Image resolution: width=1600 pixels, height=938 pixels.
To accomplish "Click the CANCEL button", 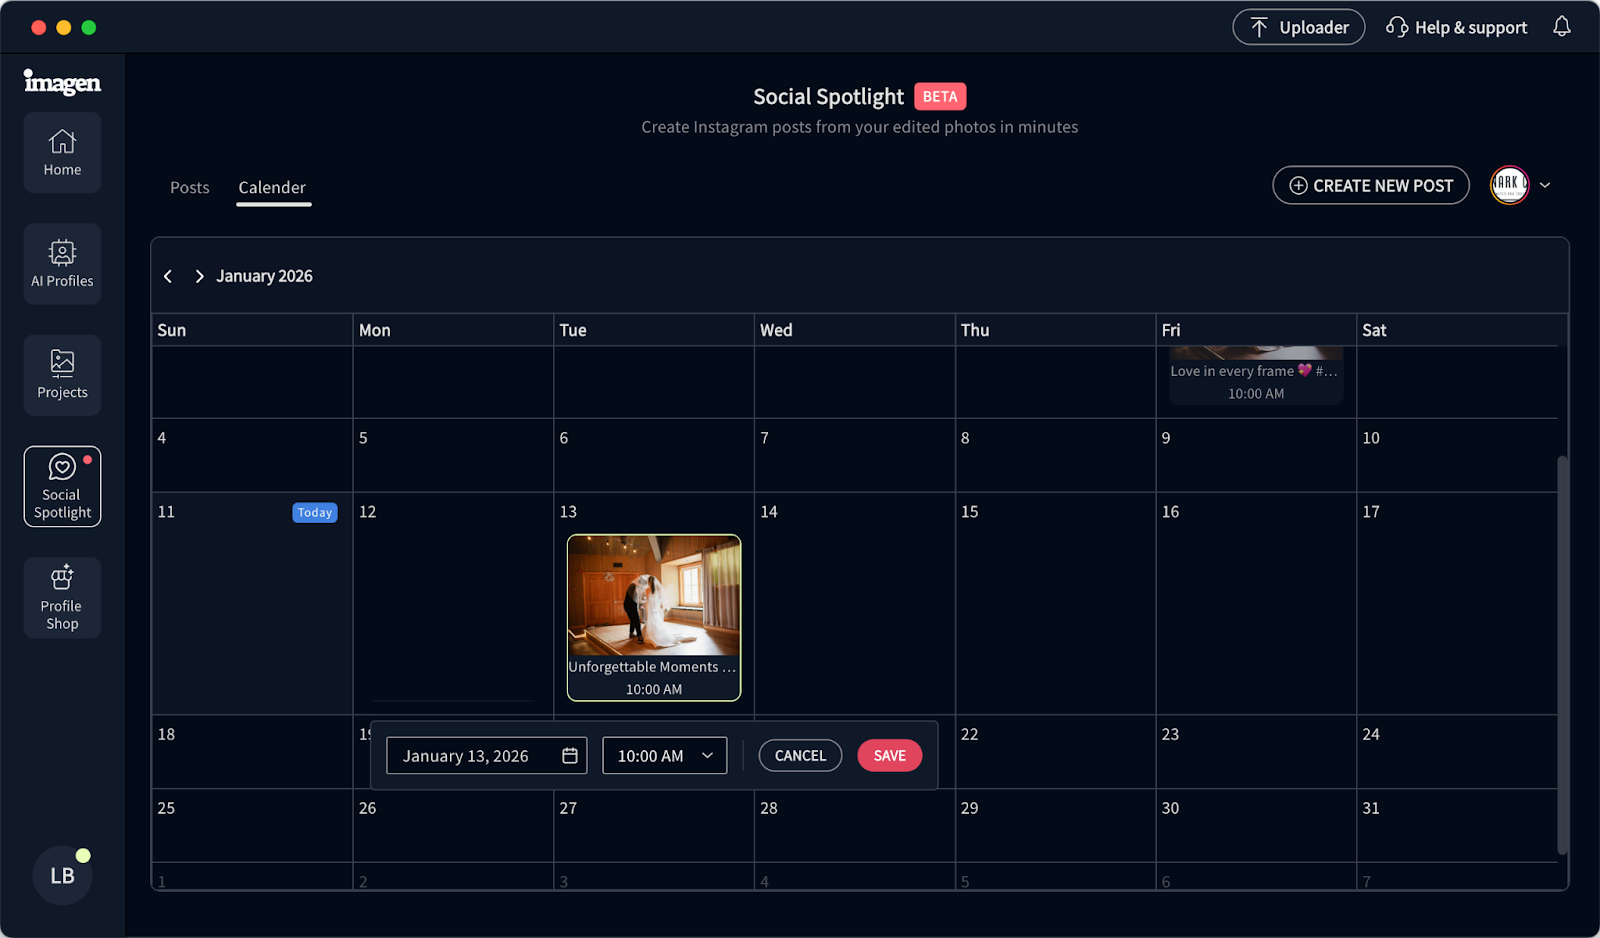I will tap(800, 756).
